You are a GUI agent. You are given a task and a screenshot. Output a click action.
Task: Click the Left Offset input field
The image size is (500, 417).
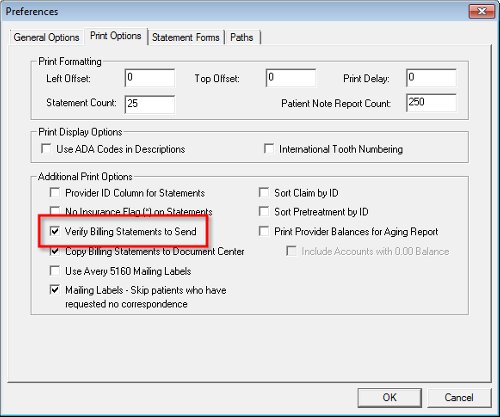click(150, 78)
